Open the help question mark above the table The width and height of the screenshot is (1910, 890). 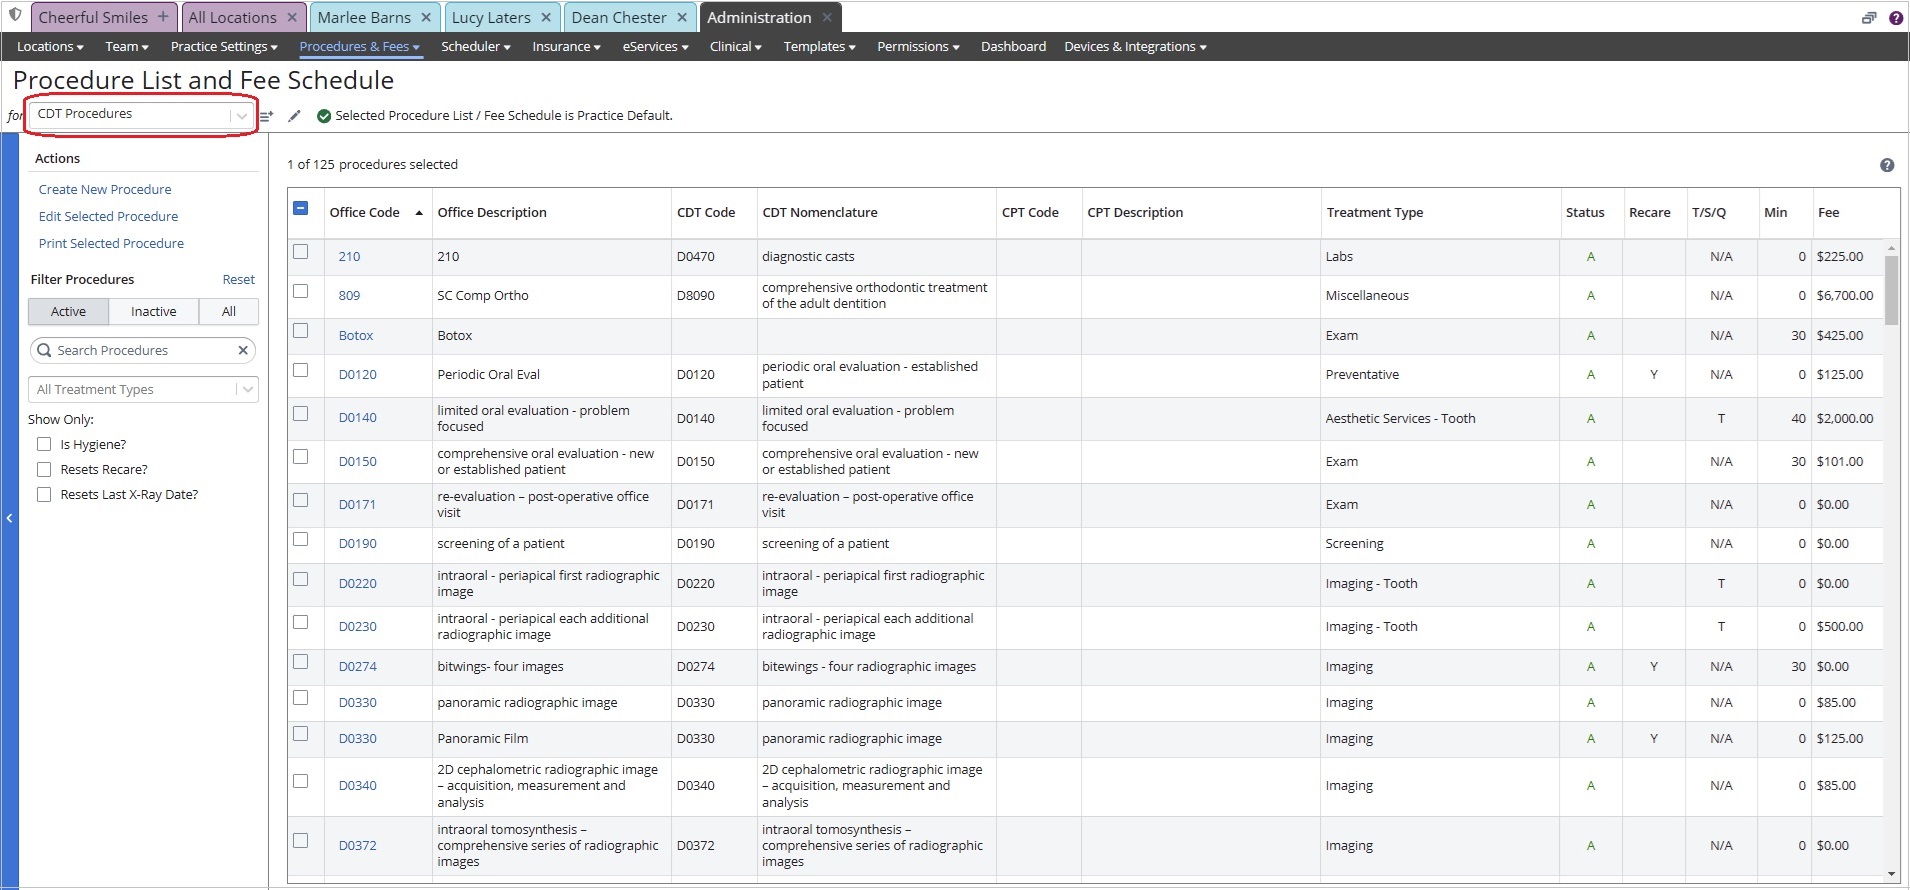click(1887, 165)
